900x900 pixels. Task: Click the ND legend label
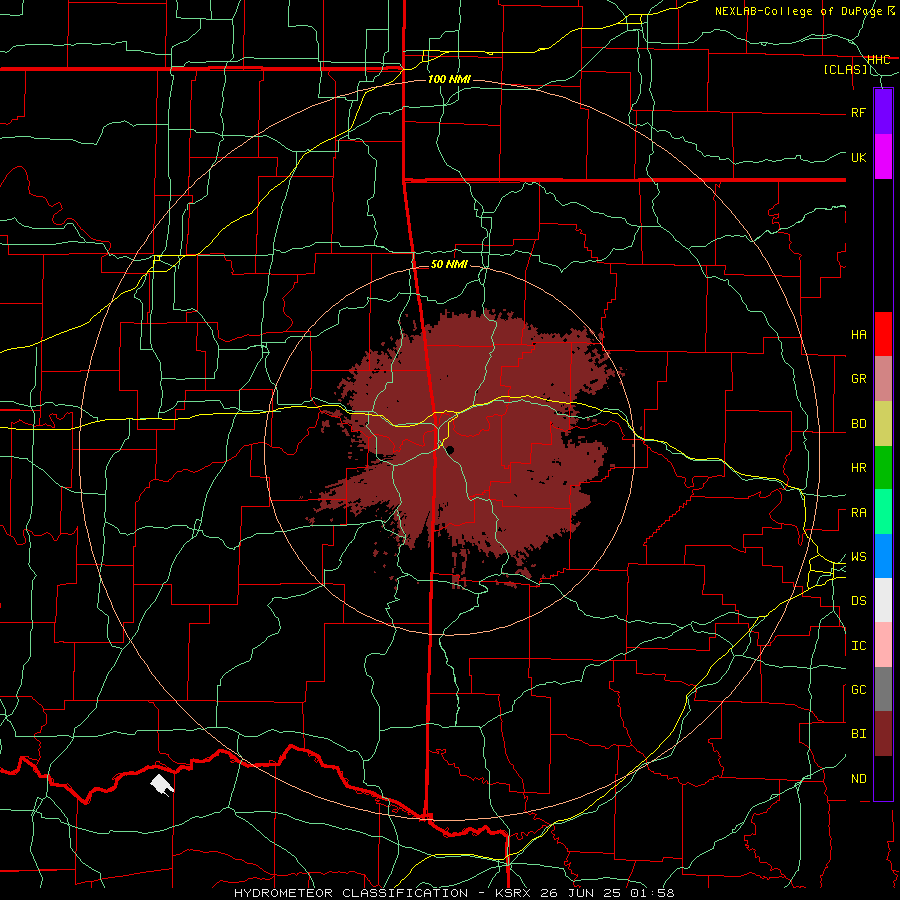point(858,779)
